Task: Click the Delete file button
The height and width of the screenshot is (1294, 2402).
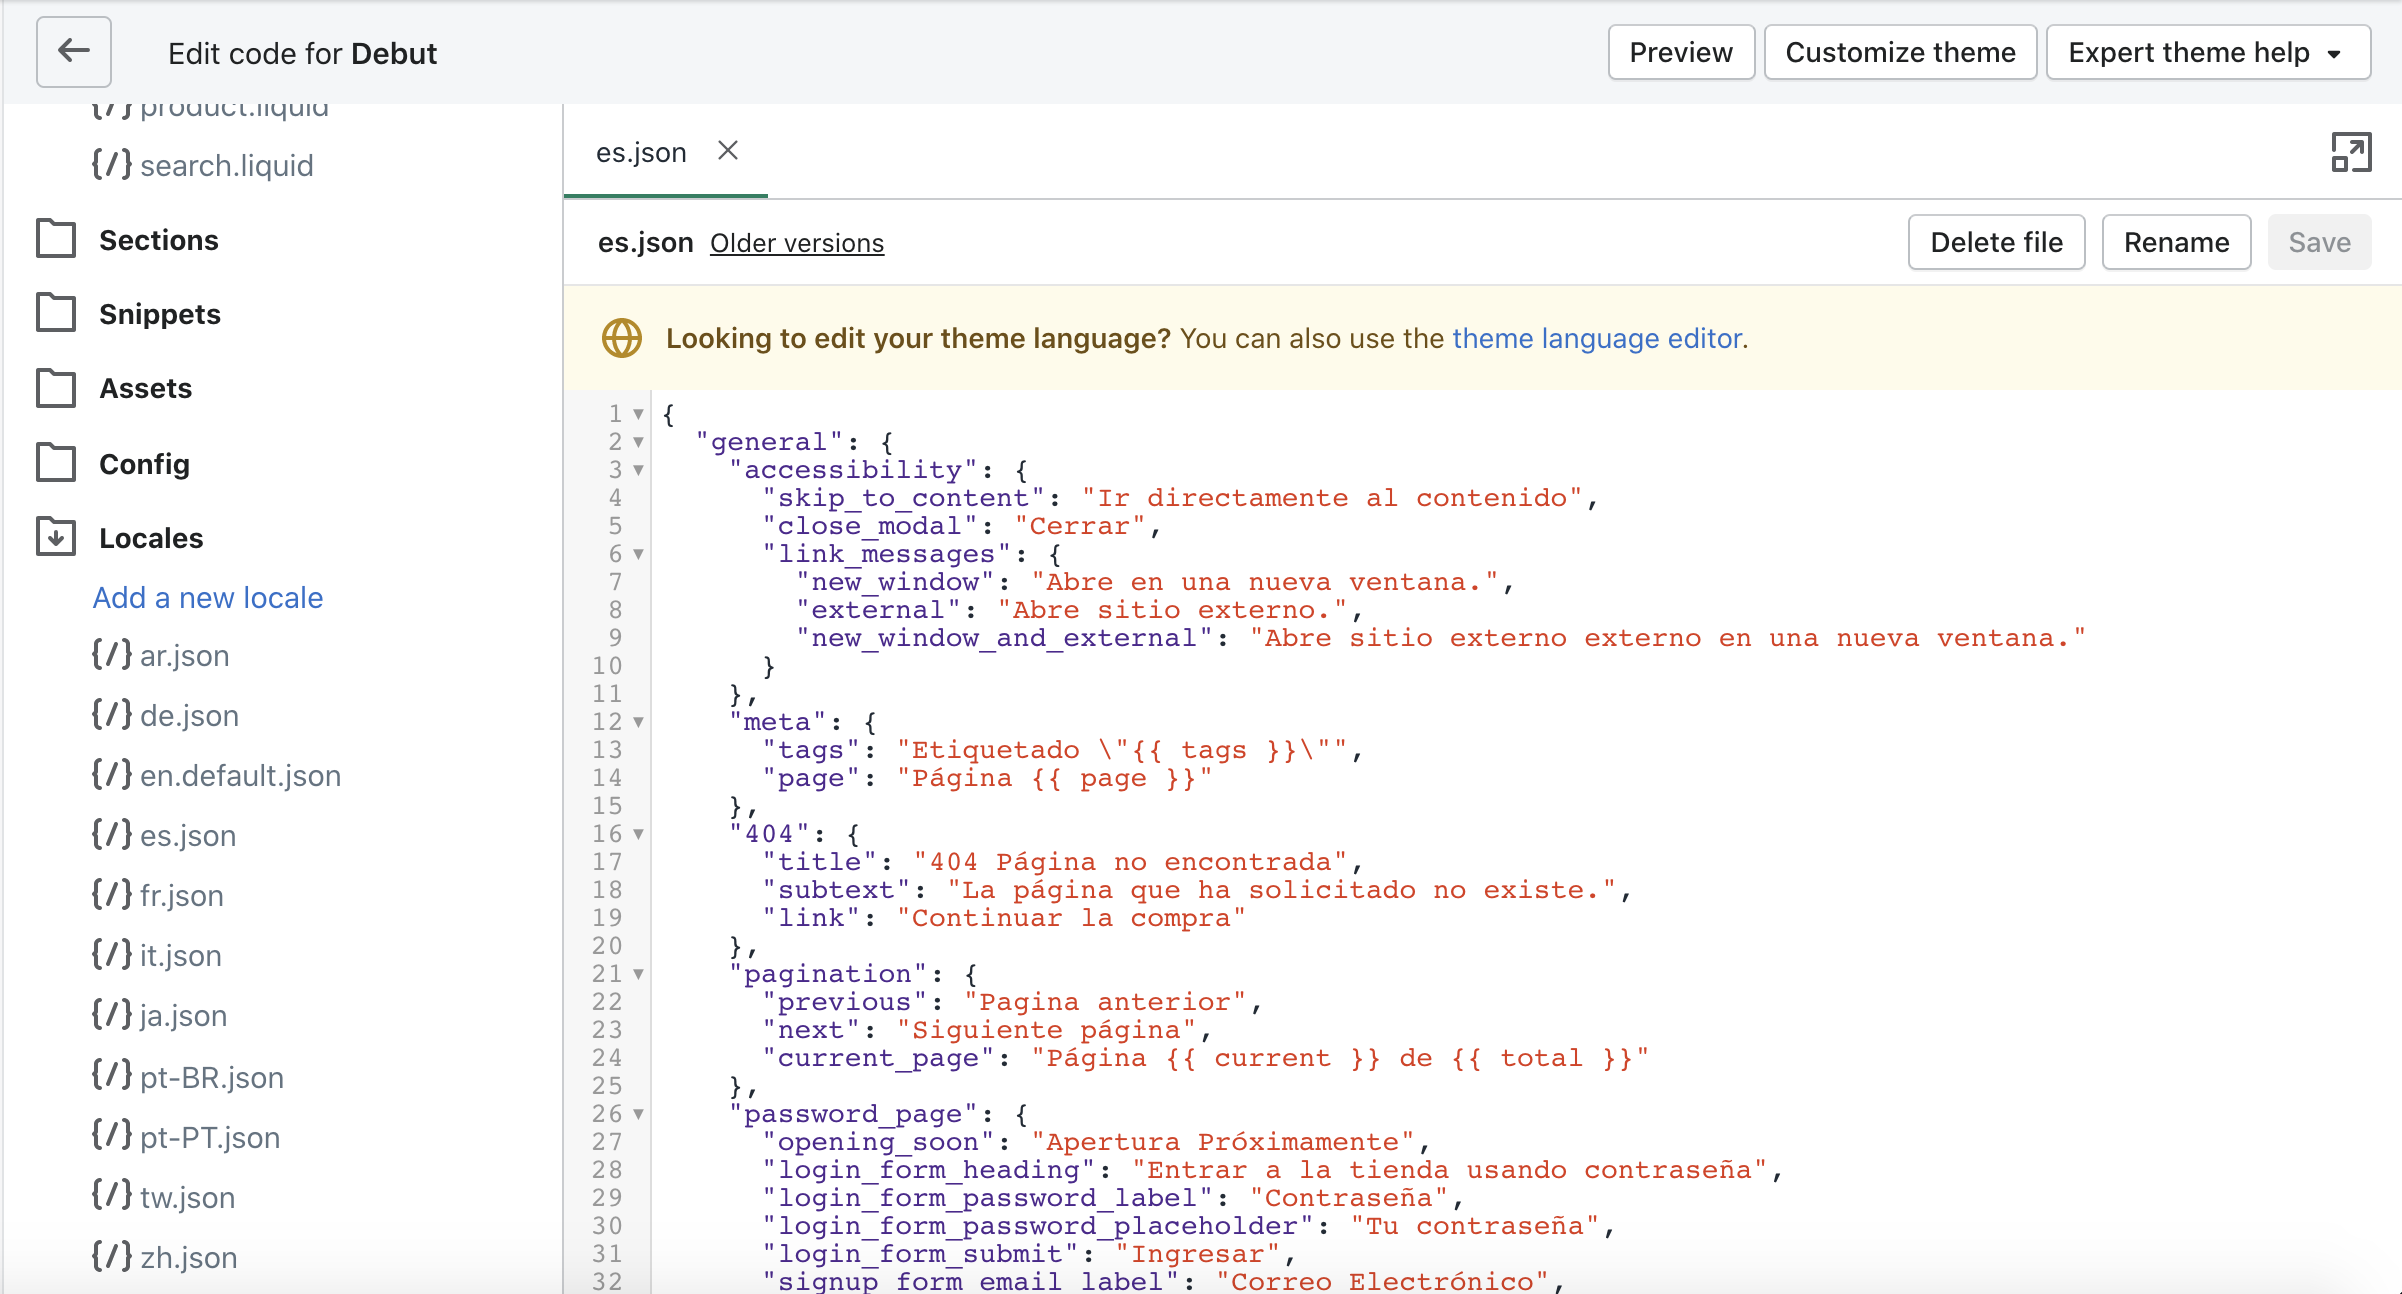Action: pyautogui.click(x=1996, y=242)
